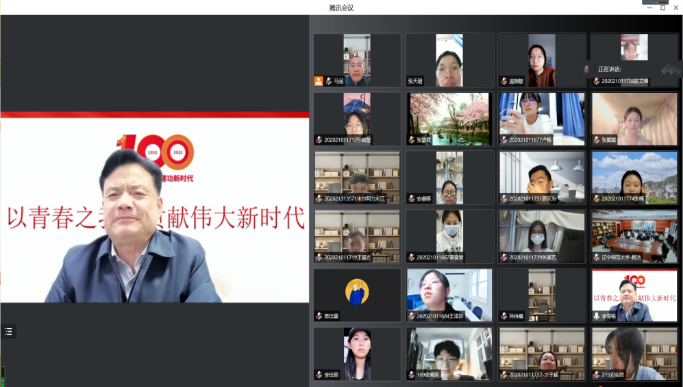683x387 pixels.
Task: Select the tile of the girl wearing a black cap
Action: pyautogui.click(x=357, y=354)
